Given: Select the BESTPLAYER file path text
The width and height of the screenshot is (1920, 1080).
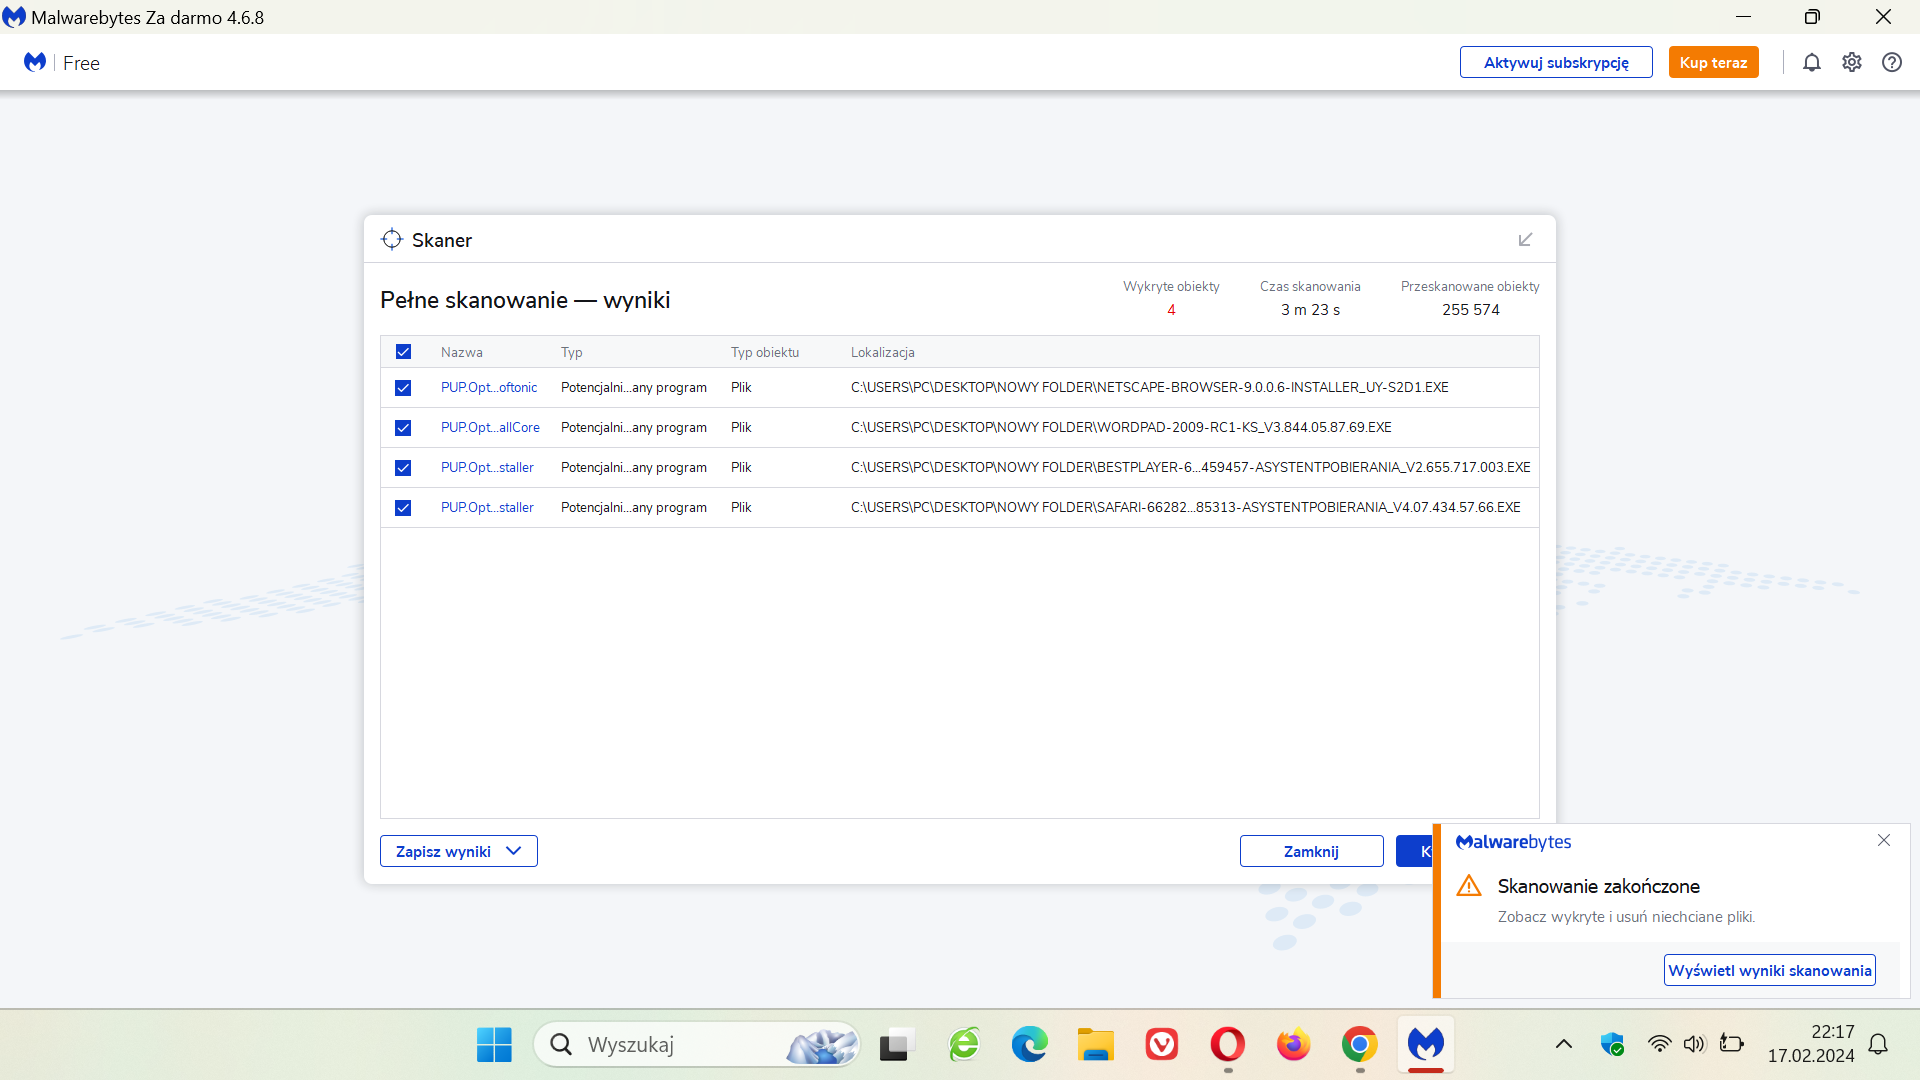Looking at the screenshot, I should coord(1190,468).
